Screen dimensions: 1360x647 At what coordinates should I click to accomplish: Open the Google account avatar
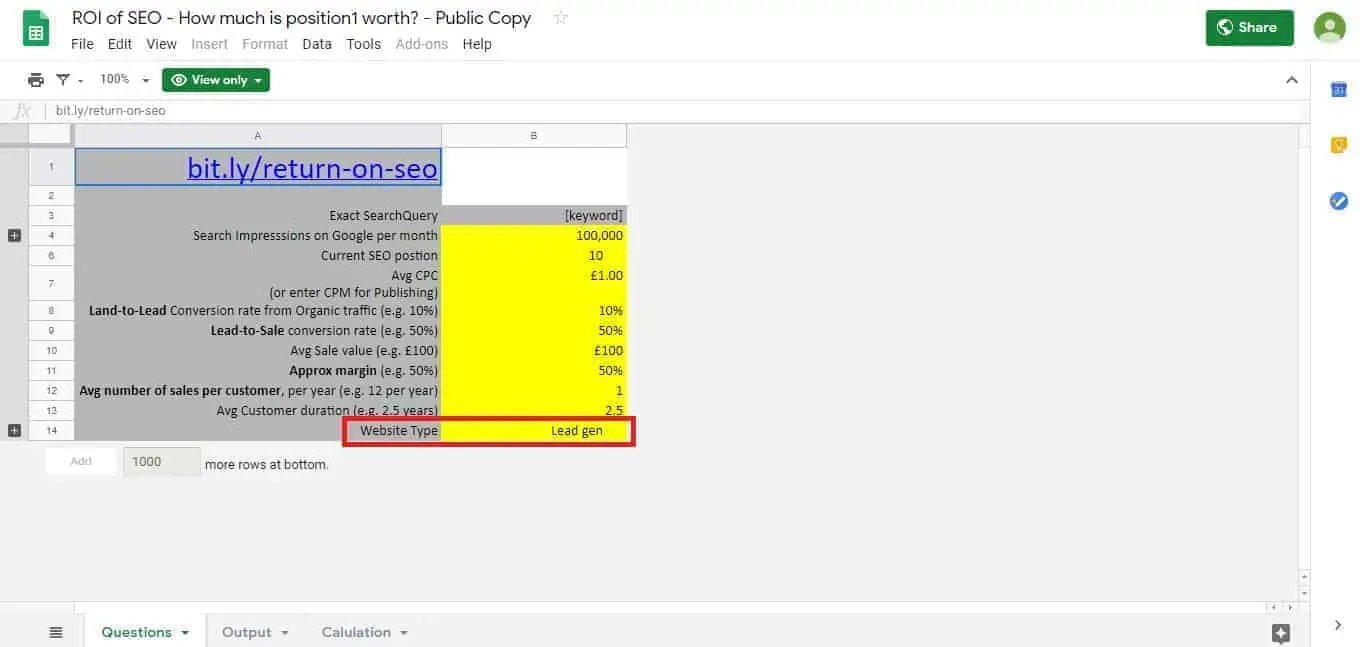(1329, 28)
